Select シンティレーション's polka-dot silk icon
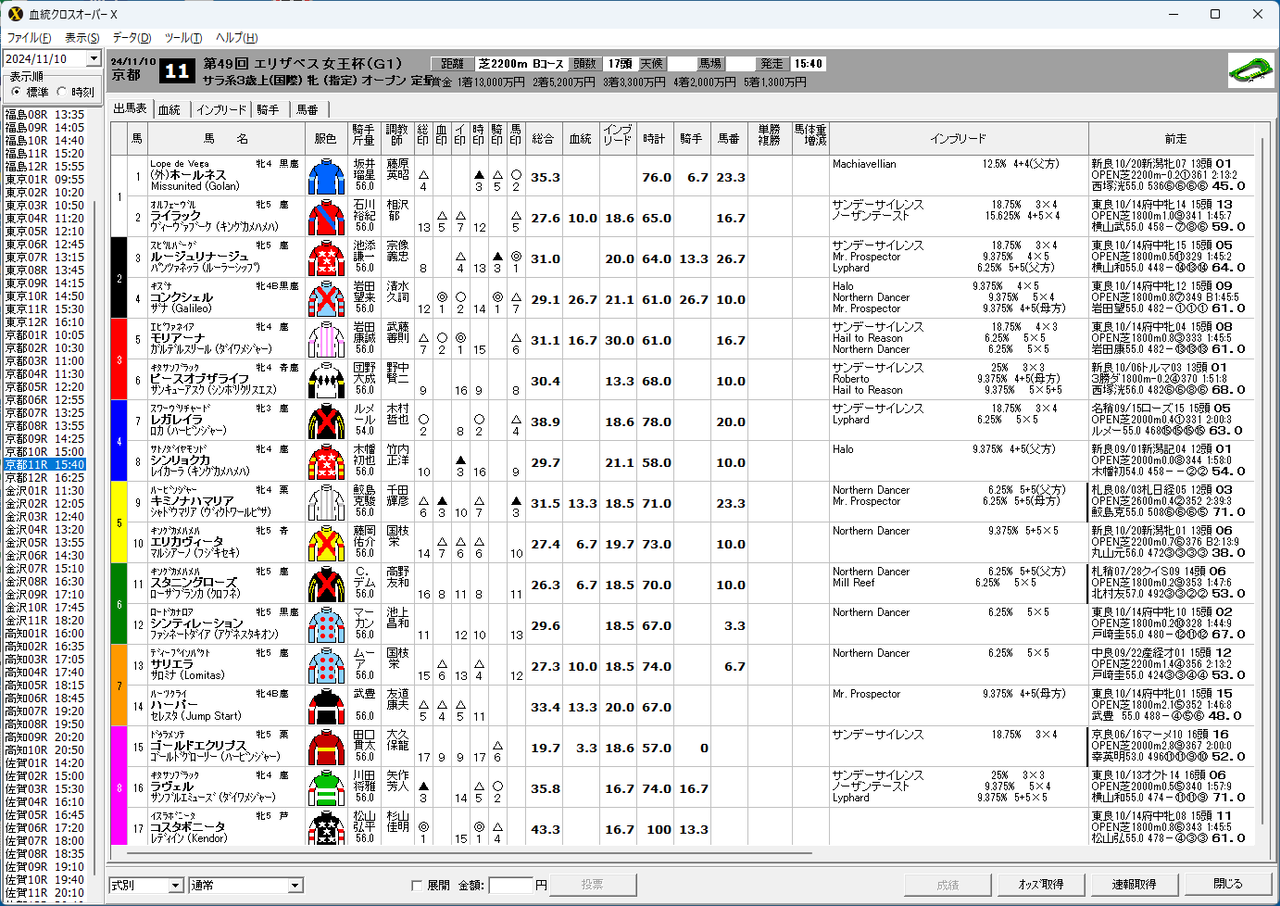This screenshot has width=1280, height=906. 325,625
